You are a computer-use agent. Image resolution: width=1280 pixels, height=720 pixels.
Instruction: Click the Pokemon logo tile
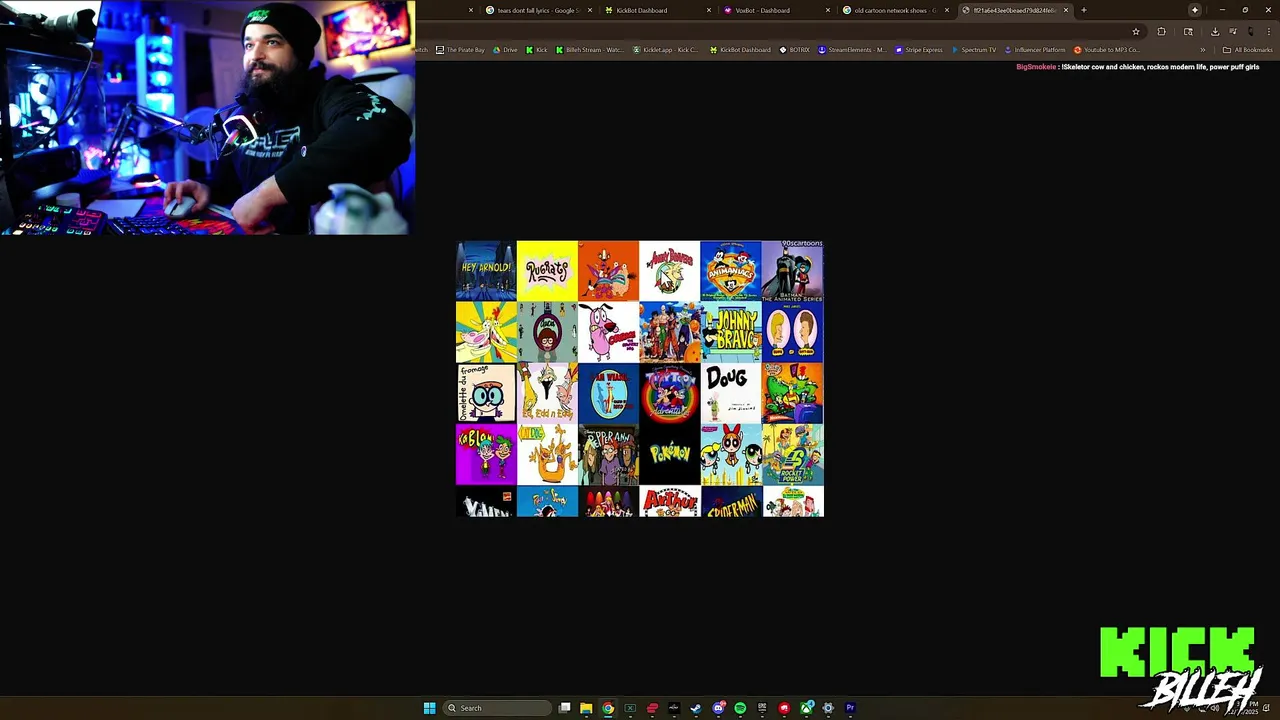coord(669,454)
